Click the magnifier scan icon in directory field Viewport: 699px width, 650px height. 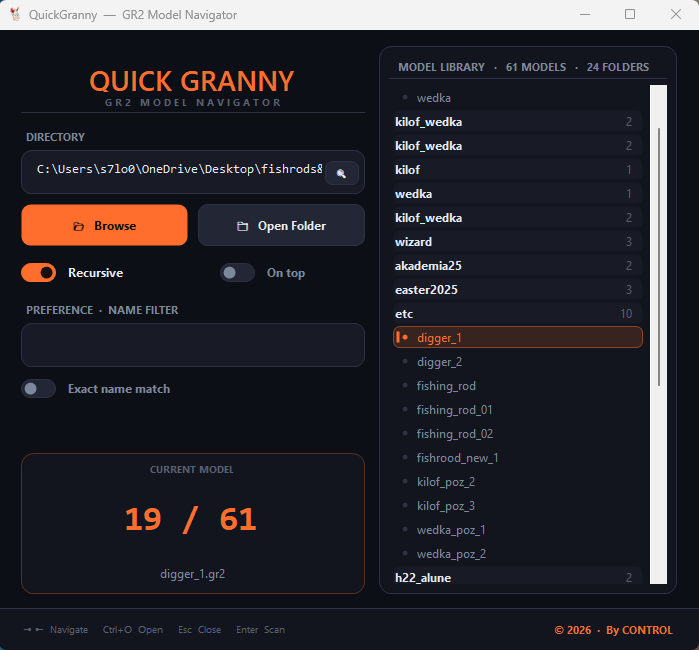tap(341, 173)
